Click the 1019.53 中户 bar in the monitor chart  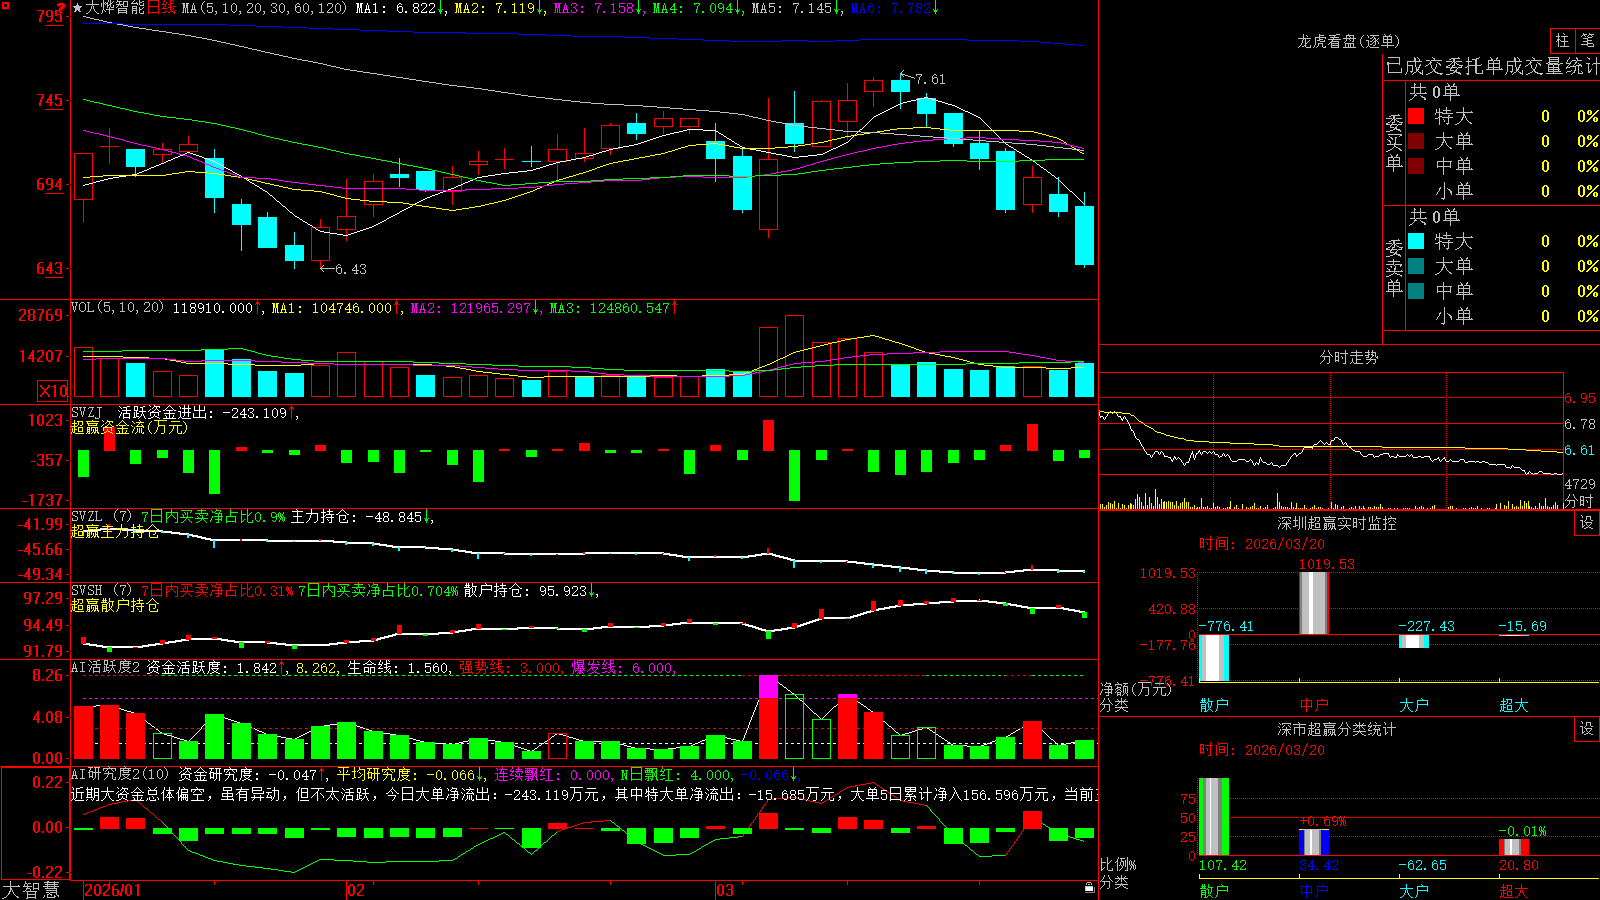point(1314,603)
